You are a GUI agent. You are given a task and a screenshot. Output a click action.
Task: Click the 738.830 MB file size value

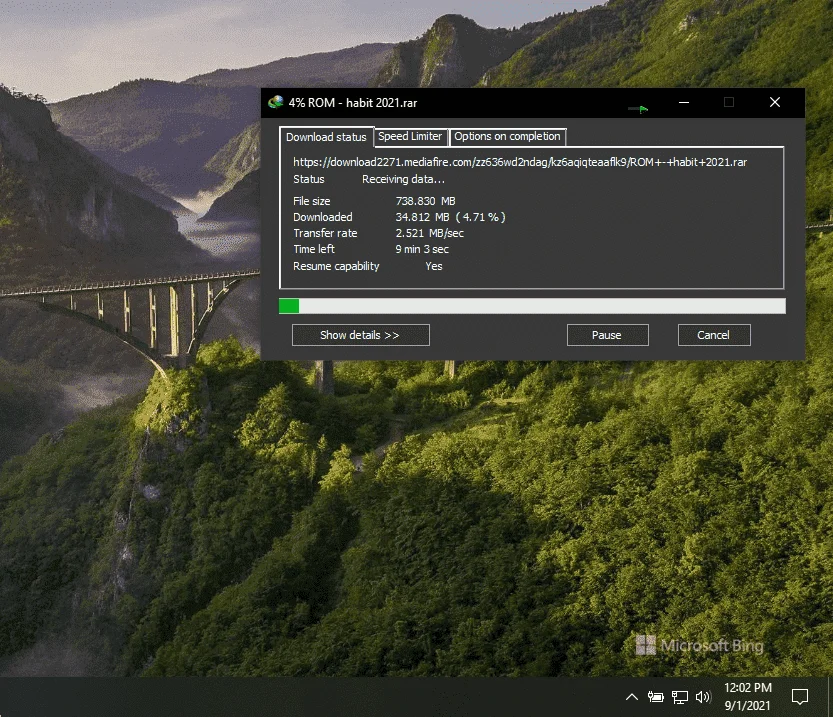pos(425,201)
